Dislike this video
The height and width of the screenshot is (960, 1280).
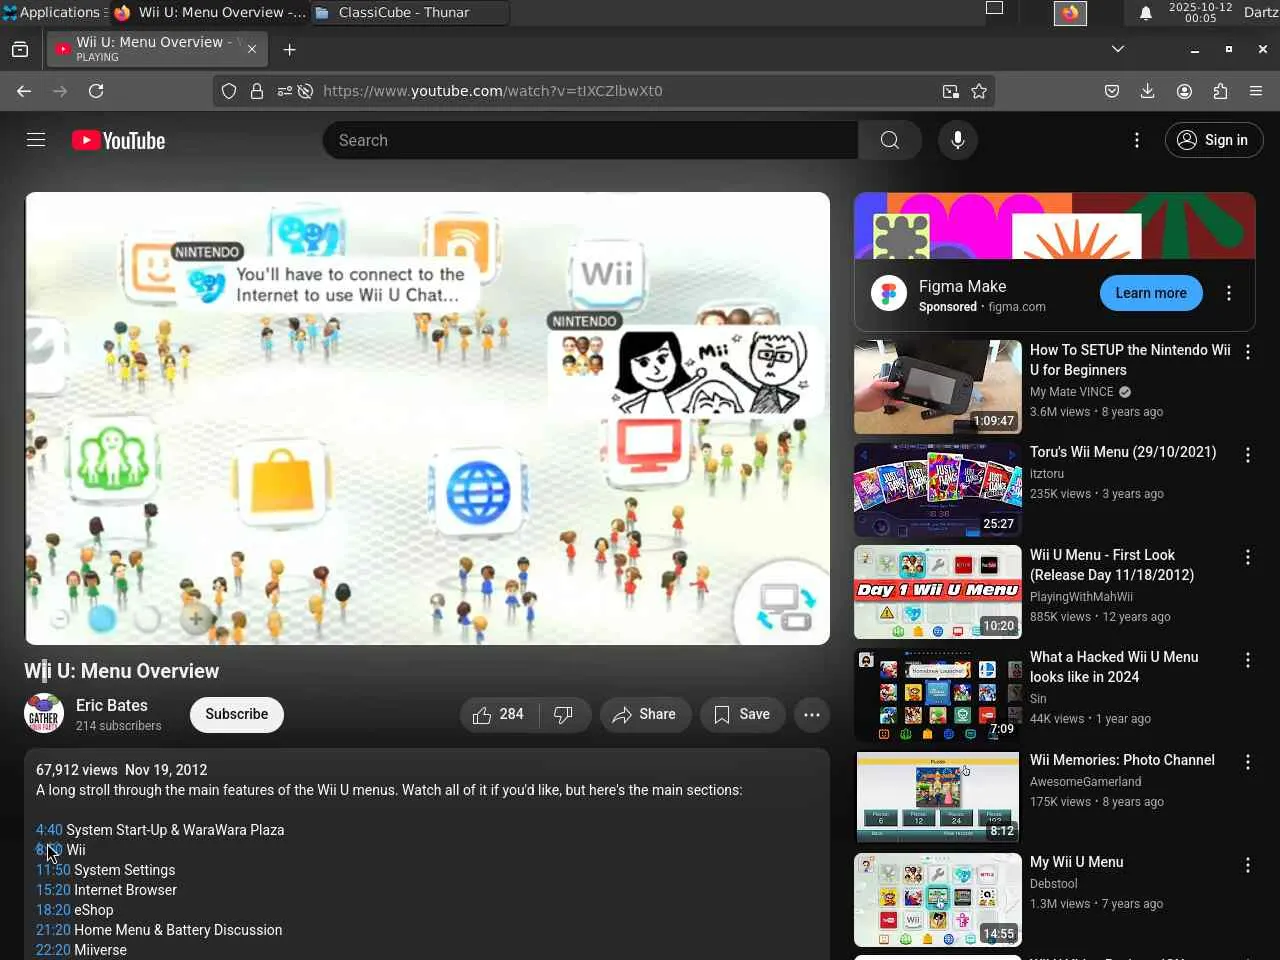point(564,714)
